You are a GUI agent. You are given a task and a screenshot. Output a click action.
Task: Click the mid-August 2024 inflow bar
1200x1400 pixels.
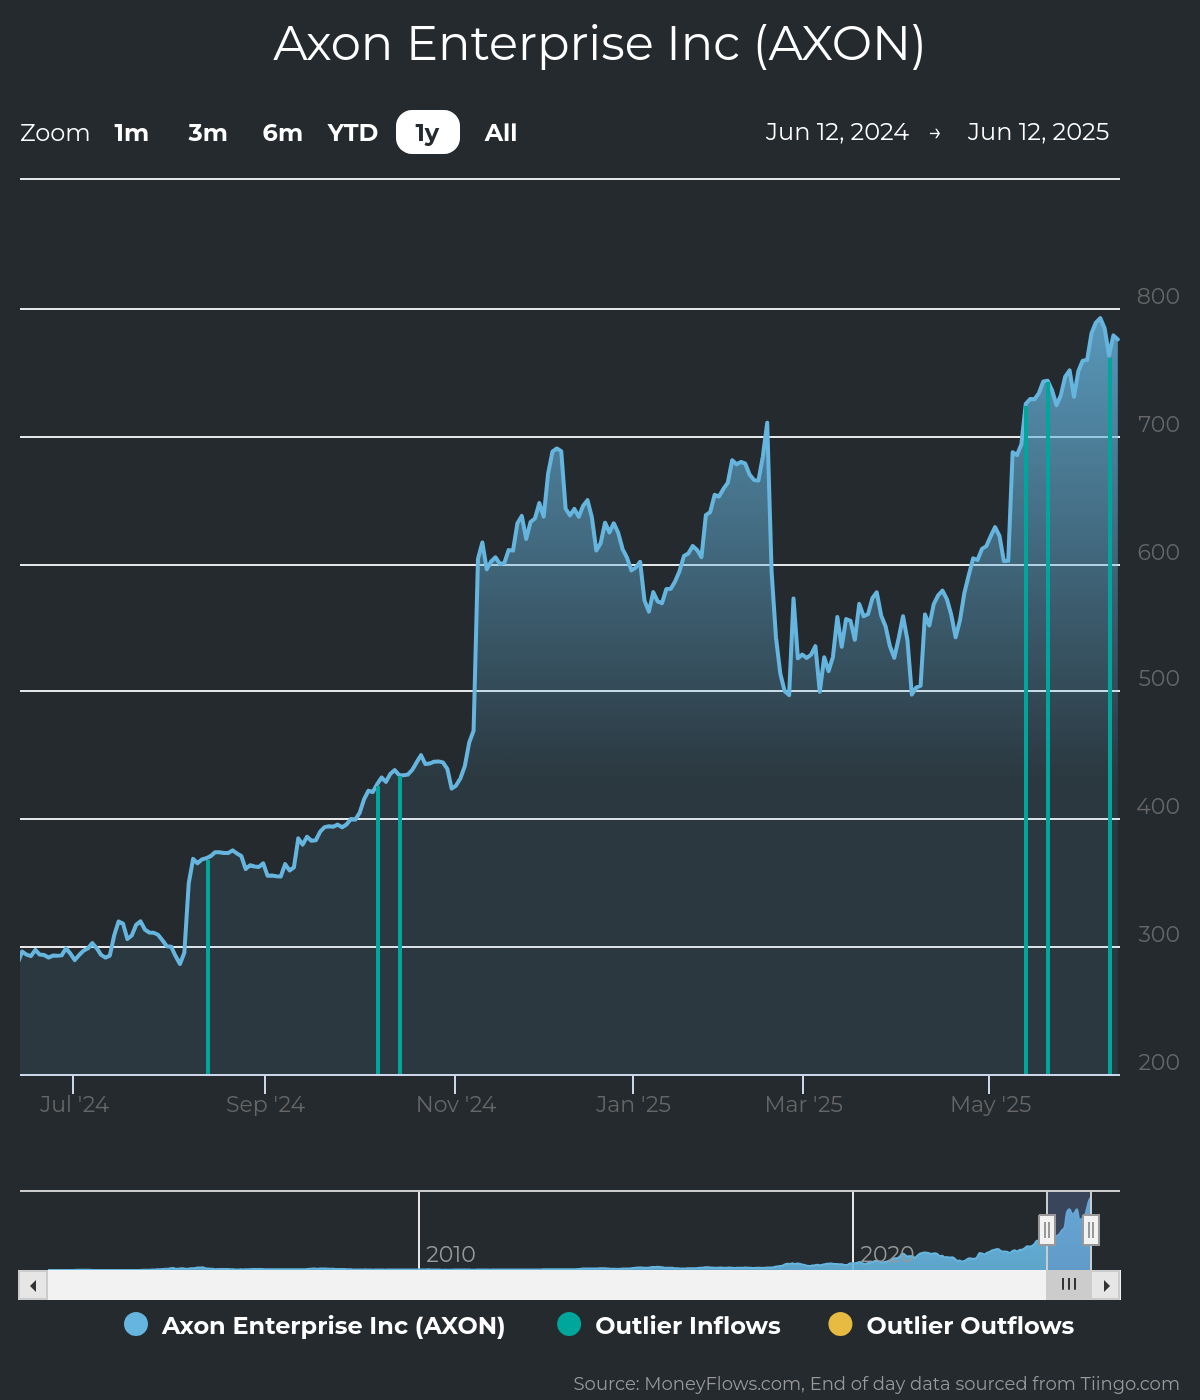tap(208, 966)
